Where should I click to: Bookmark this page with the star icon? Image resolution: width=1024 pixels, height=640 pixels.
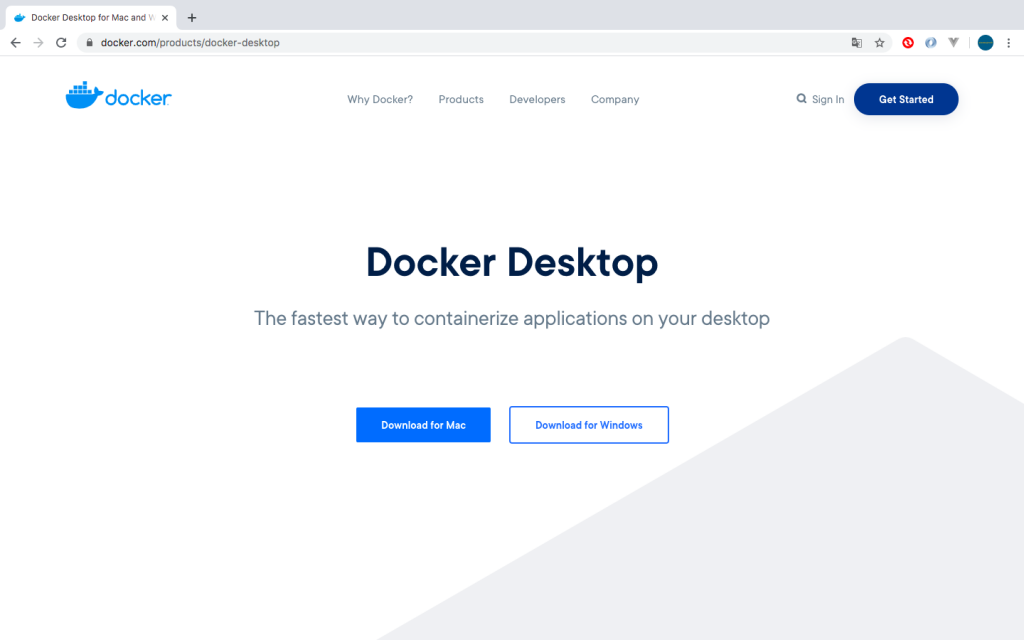click(x=880, y=43)
